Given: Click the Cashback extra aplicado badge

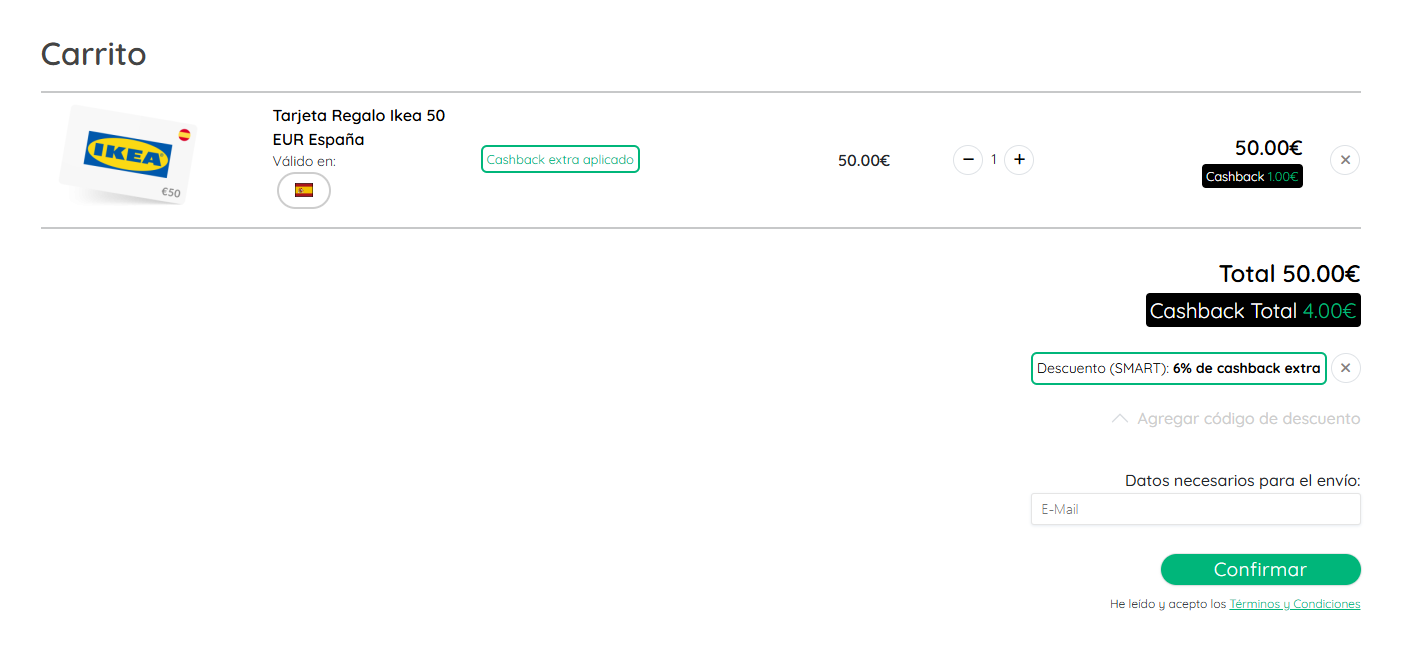Looking at the screenshot, I should (560, 160).
